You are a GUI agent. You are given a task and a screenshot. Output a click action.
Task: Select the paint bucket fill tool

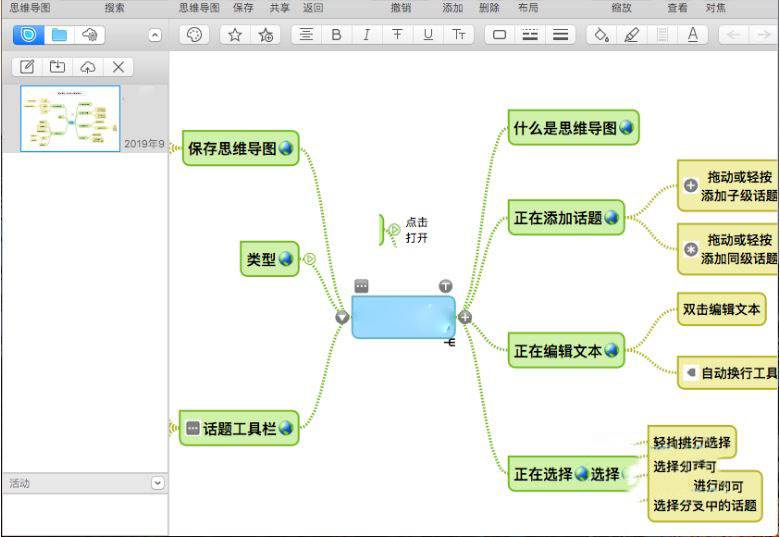(x=600, y=35)
